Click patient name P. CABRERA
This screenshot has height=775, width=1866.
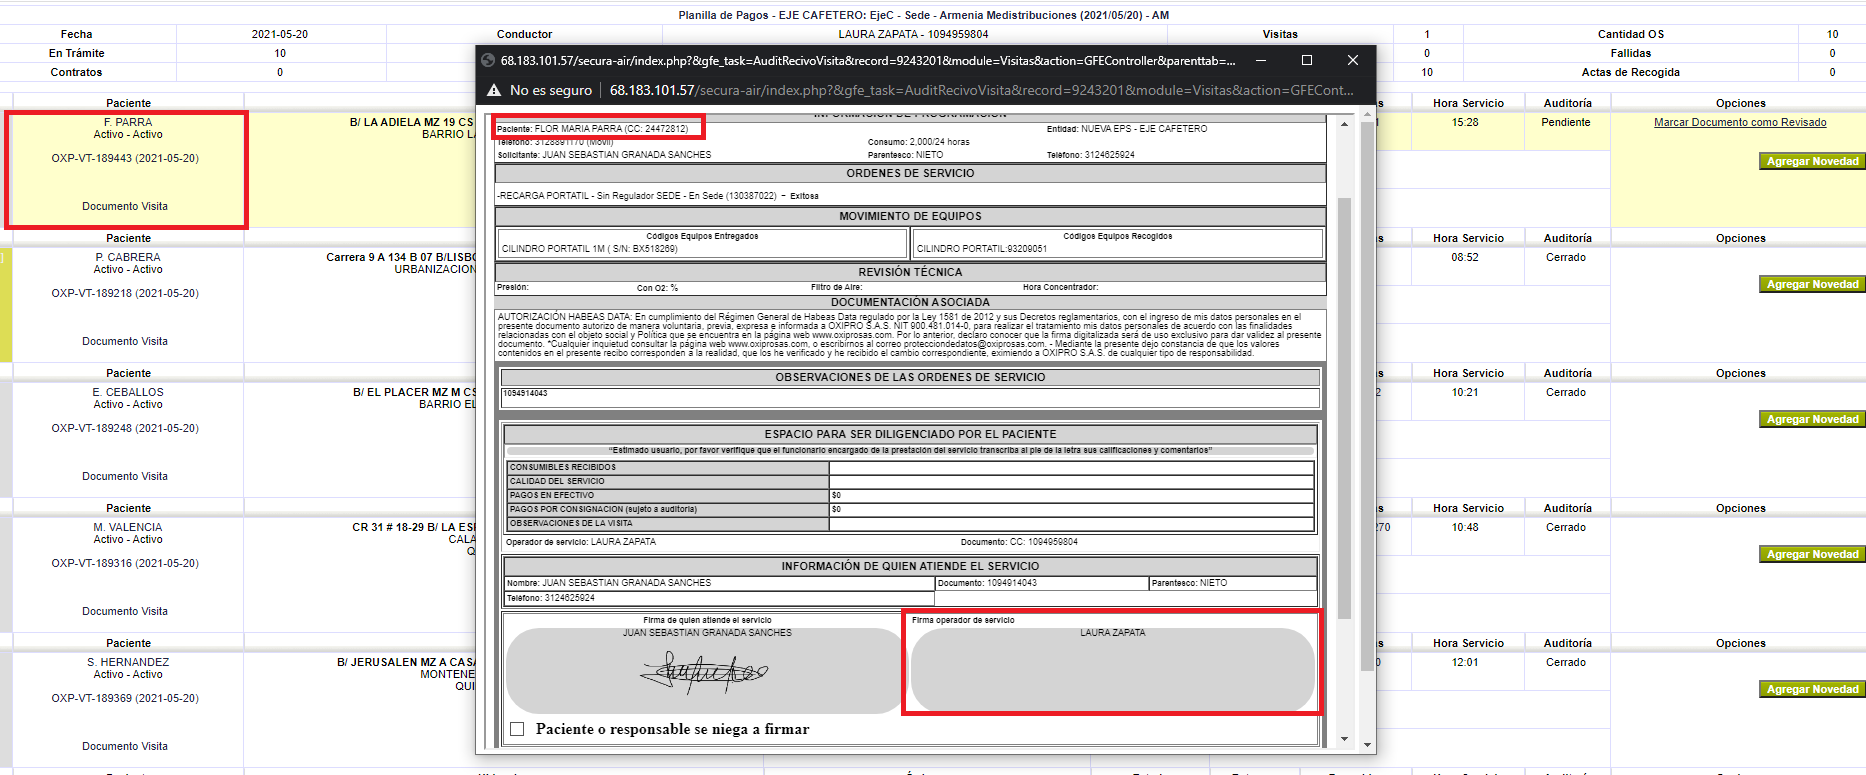128,257
